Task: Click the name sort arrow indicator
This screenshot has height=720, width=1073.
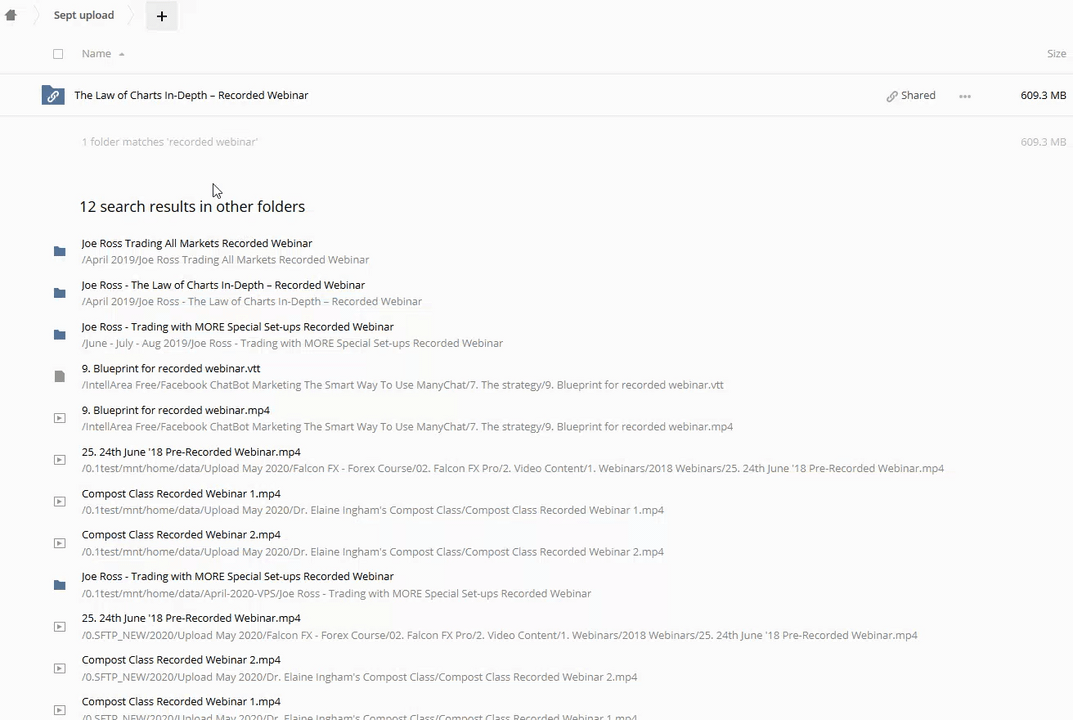Action: pos(122,54)
